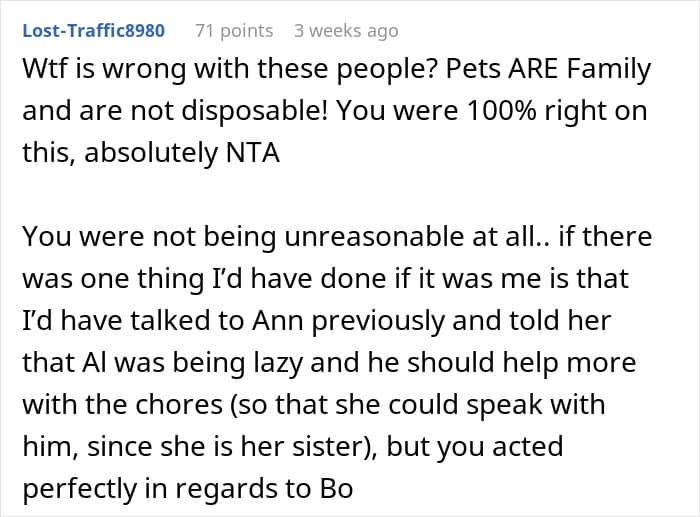
Task: Click the 100% text in the comment
Action: pyautogui.click(x=501, y=111)
